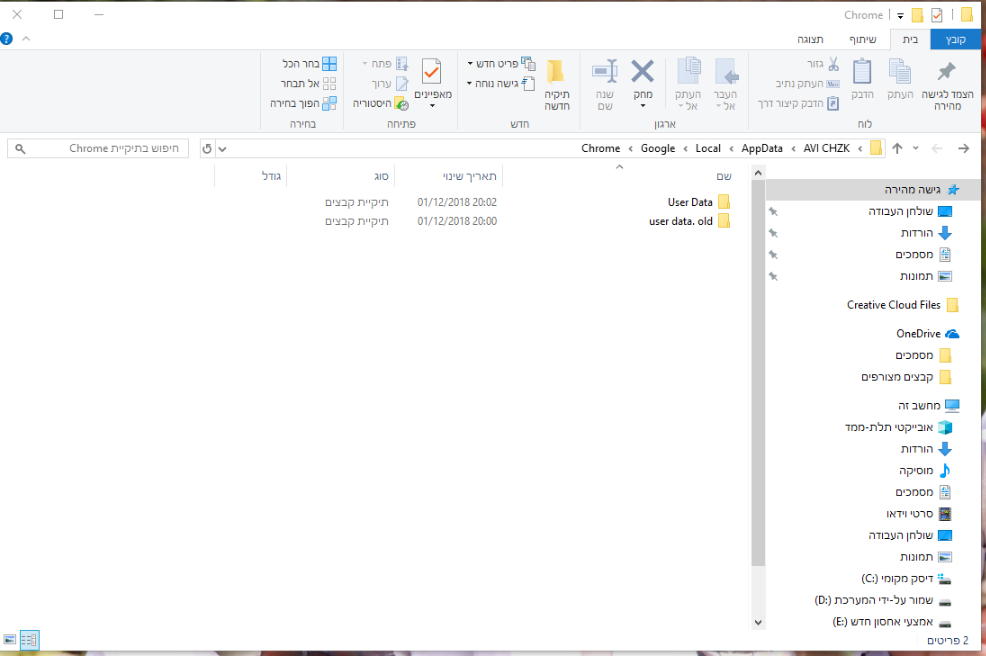Collapse the ribbon with the chevron
The height and width of the screenshot is (656, 986).
[x=26, y=39]
